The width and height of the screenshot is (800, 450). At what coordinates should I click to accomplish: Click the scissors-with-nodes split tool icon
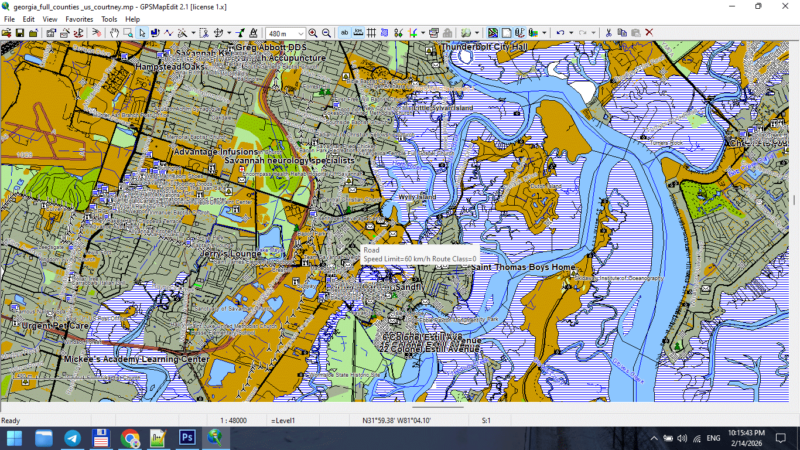point(398,33)
